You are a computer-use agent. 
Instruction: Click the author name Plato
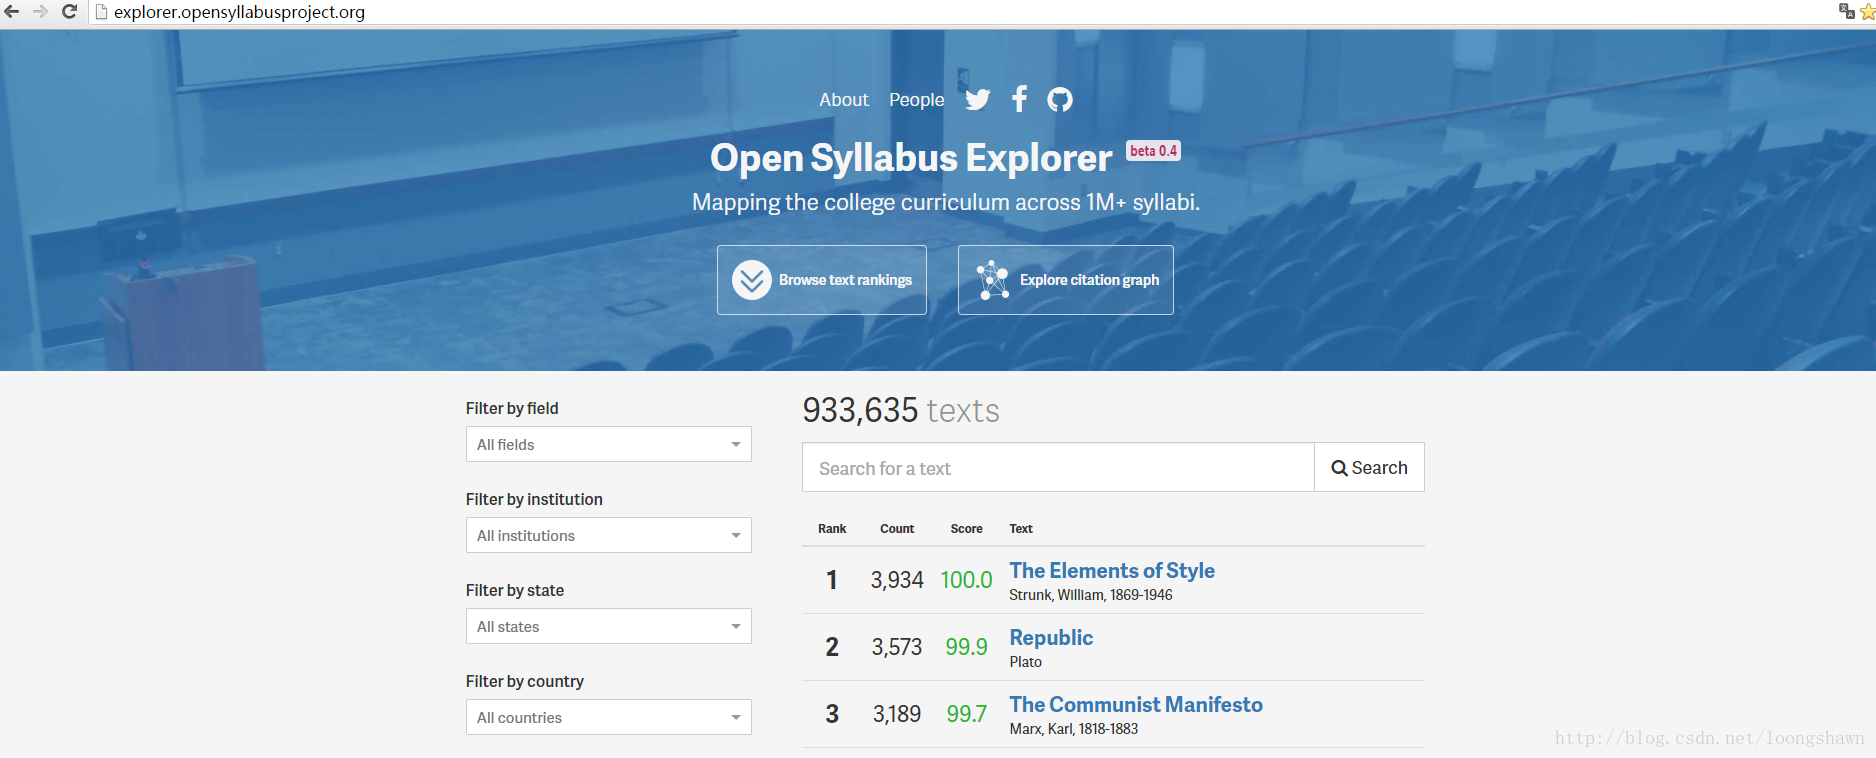click(x=1025, y=662)
